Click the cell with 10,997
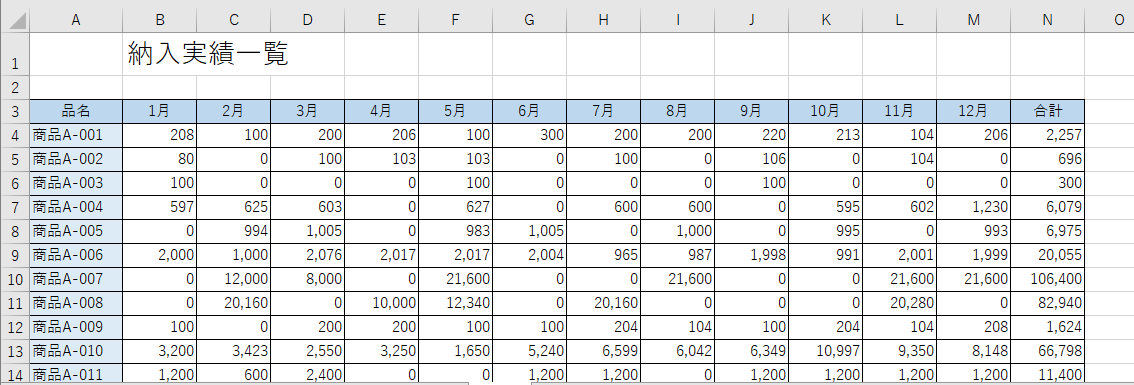This screenshot has width=1134, height=385. tap(825, 351)
